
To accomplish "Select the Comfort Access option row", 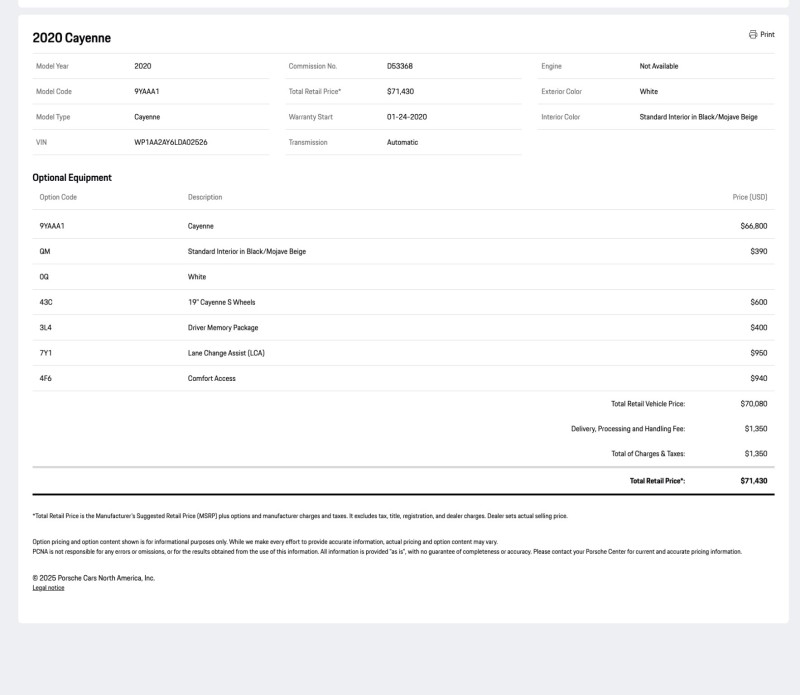I will pos(404,379).
